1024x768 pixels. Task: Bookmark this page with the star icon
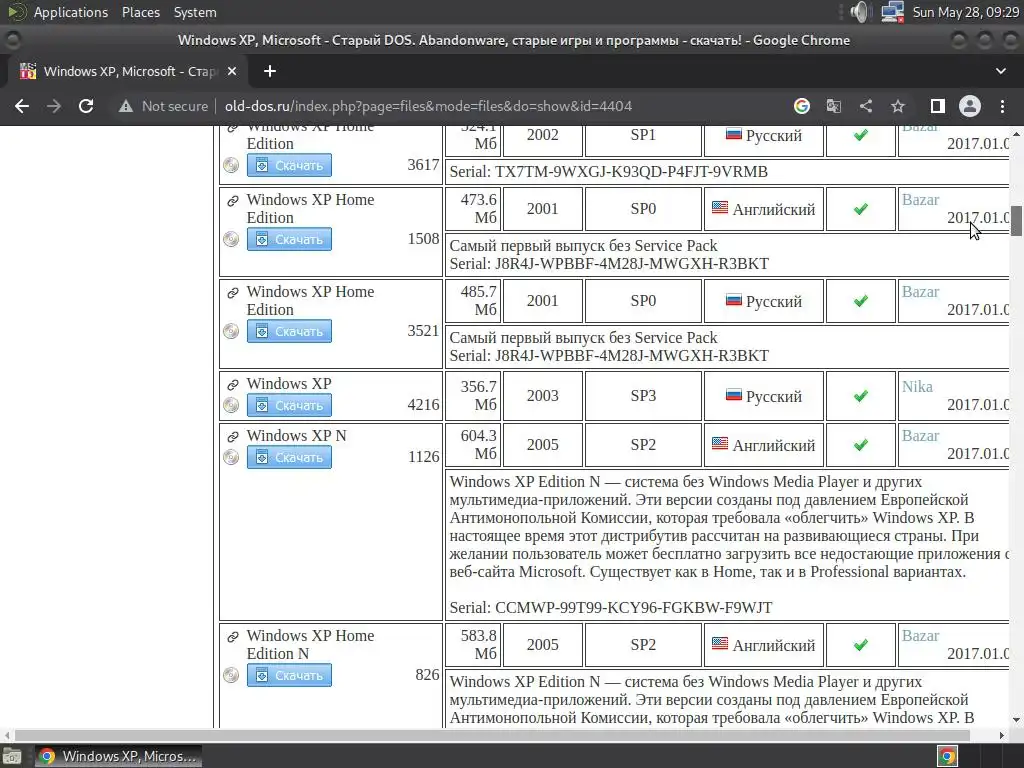coord(898,106)
